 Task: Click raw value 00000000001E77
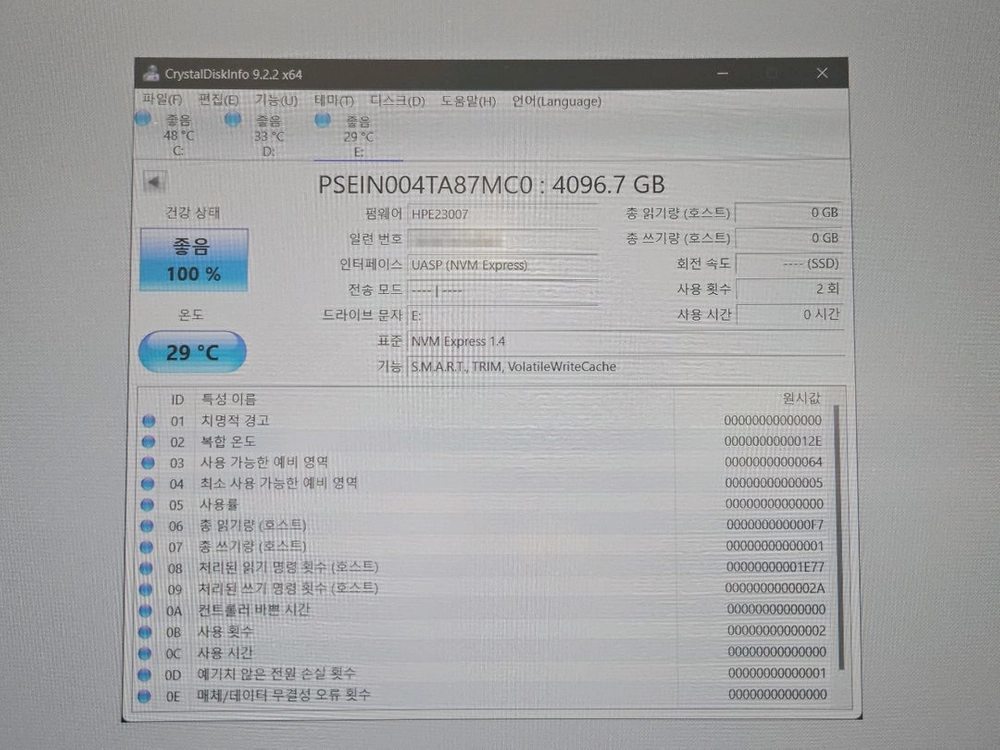(x=776, y=567)
